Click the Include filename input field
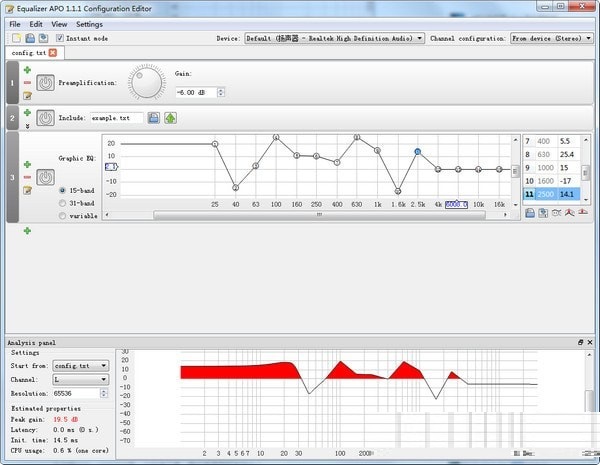 (116, 118)
